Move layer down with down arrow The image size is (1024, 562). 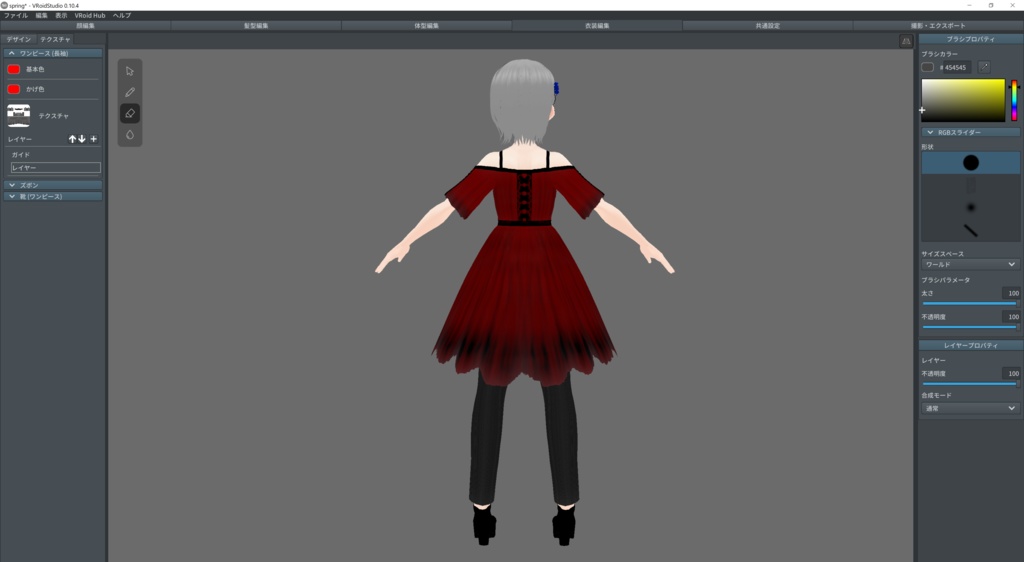click(82, 139)
